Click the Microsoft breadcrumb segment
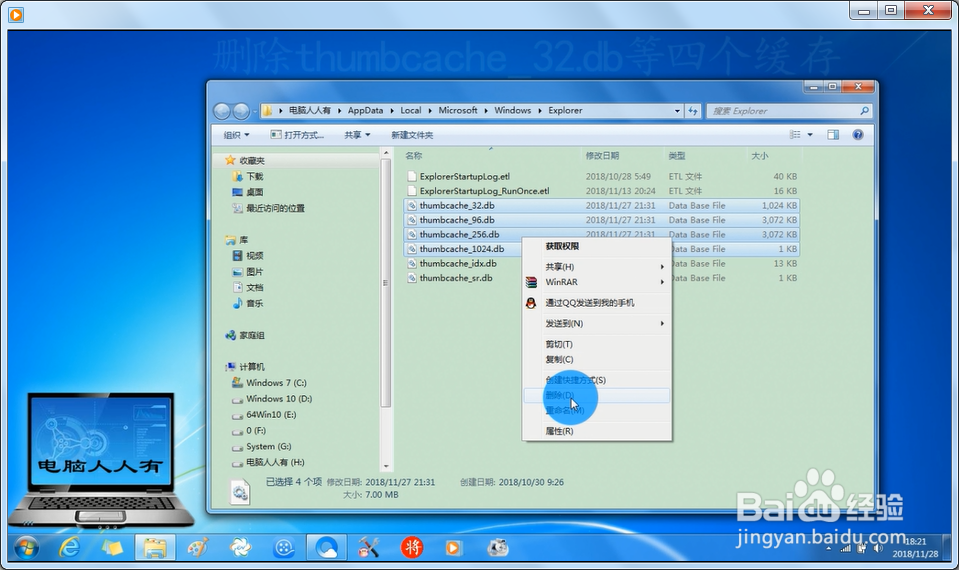Image resolution: width=959 pixels, height=570 pixels. coord(457,110)
